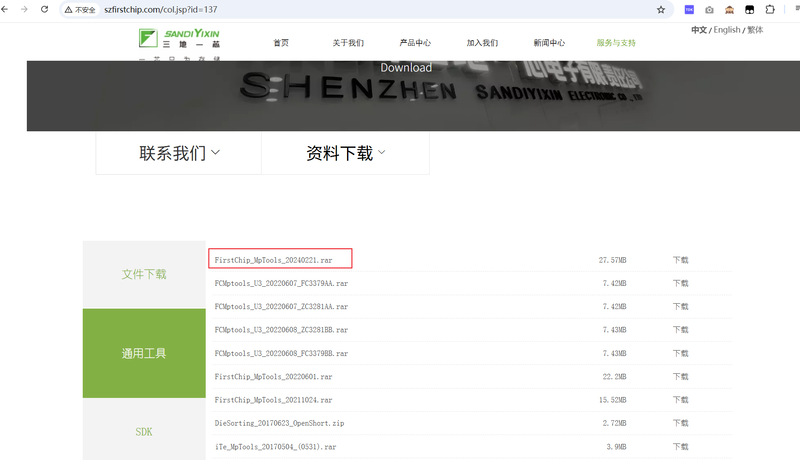Select the 文件下载 sidebar category
This screenshot has width=800, height=460.
pos(144,274)
